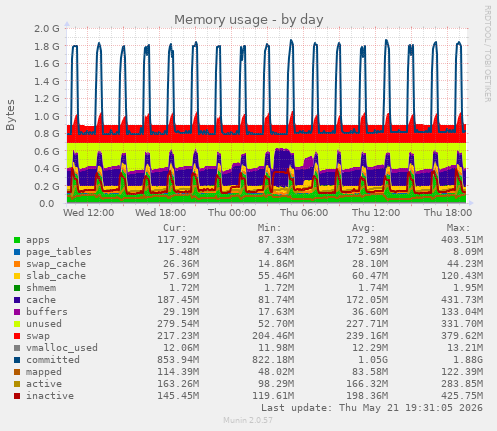Click the 'shmem' legend label
Image resolution: width=497 pixels, height=431 pixels.
41,288
